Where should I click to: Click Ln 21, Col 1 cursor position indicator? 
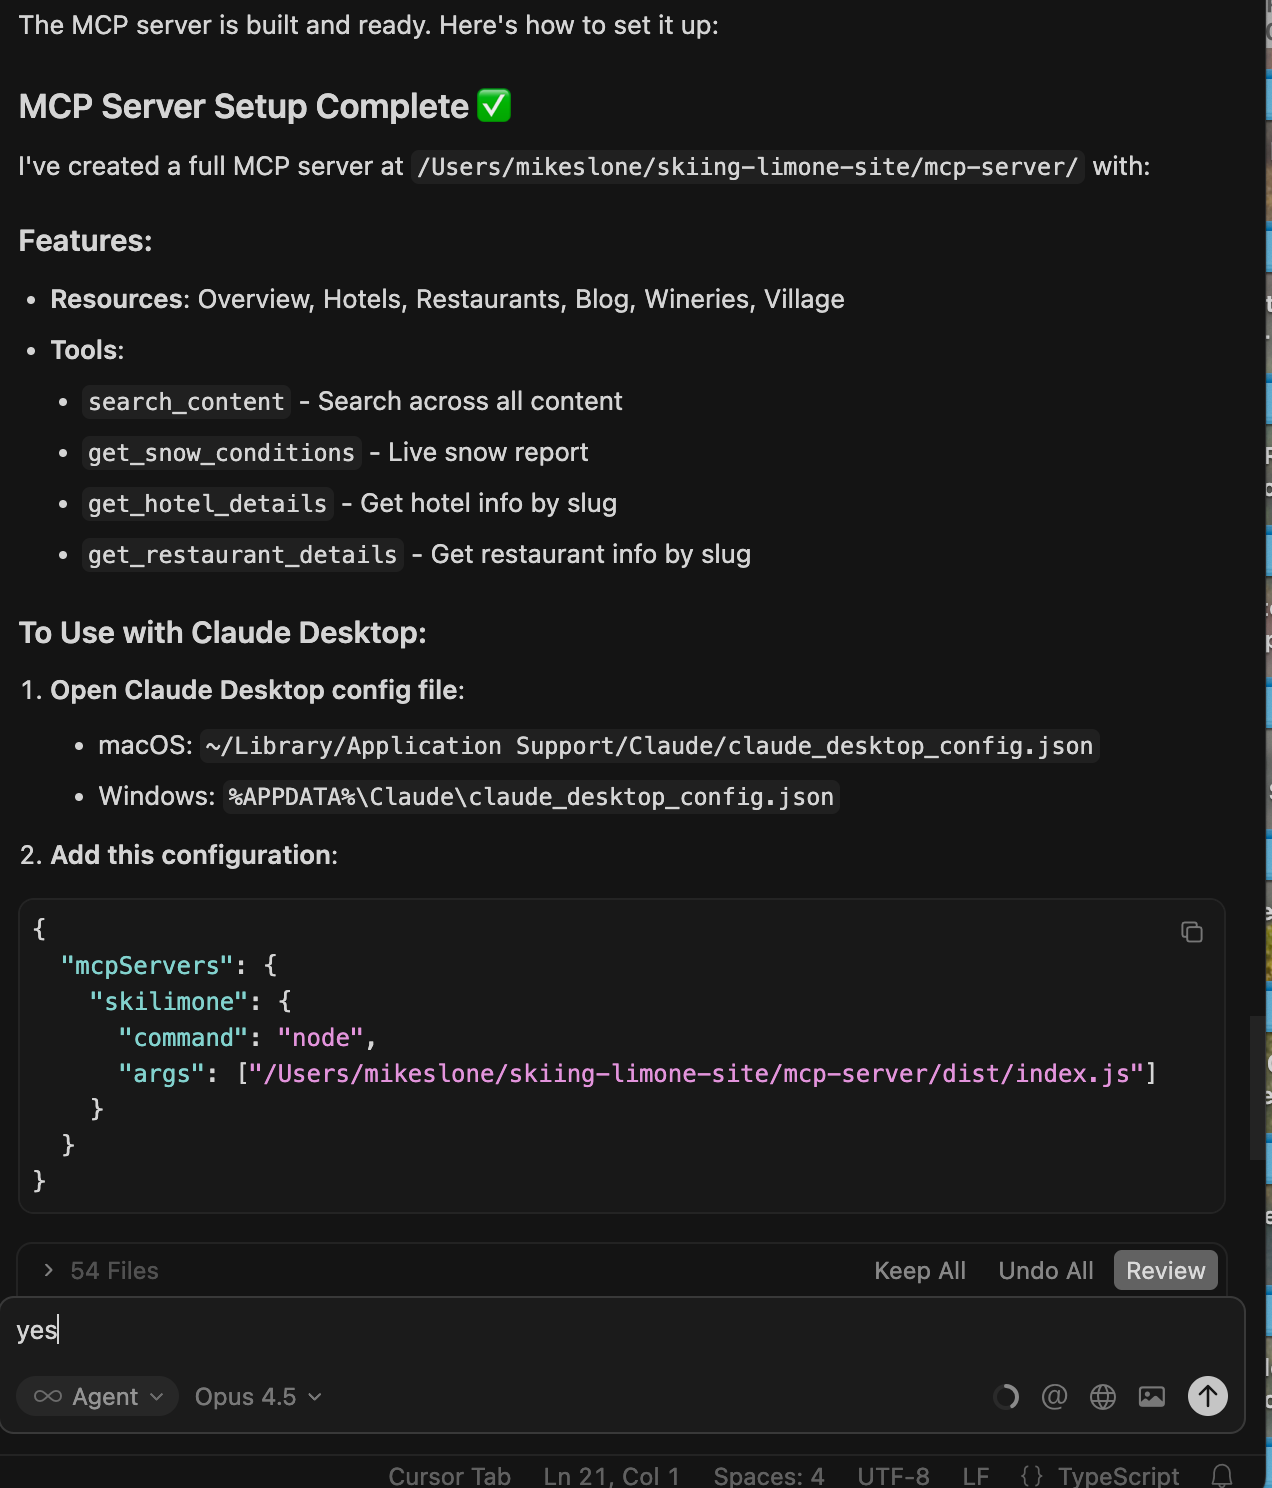pyautogui.click(x=612, y=1476)
